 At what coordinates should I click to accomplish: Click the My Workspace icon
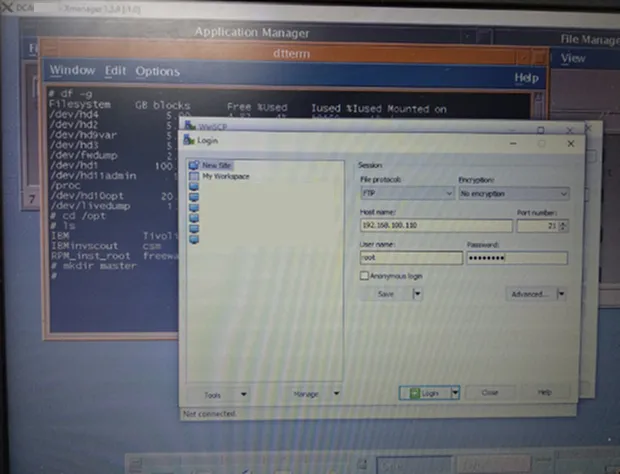(194, 176)
